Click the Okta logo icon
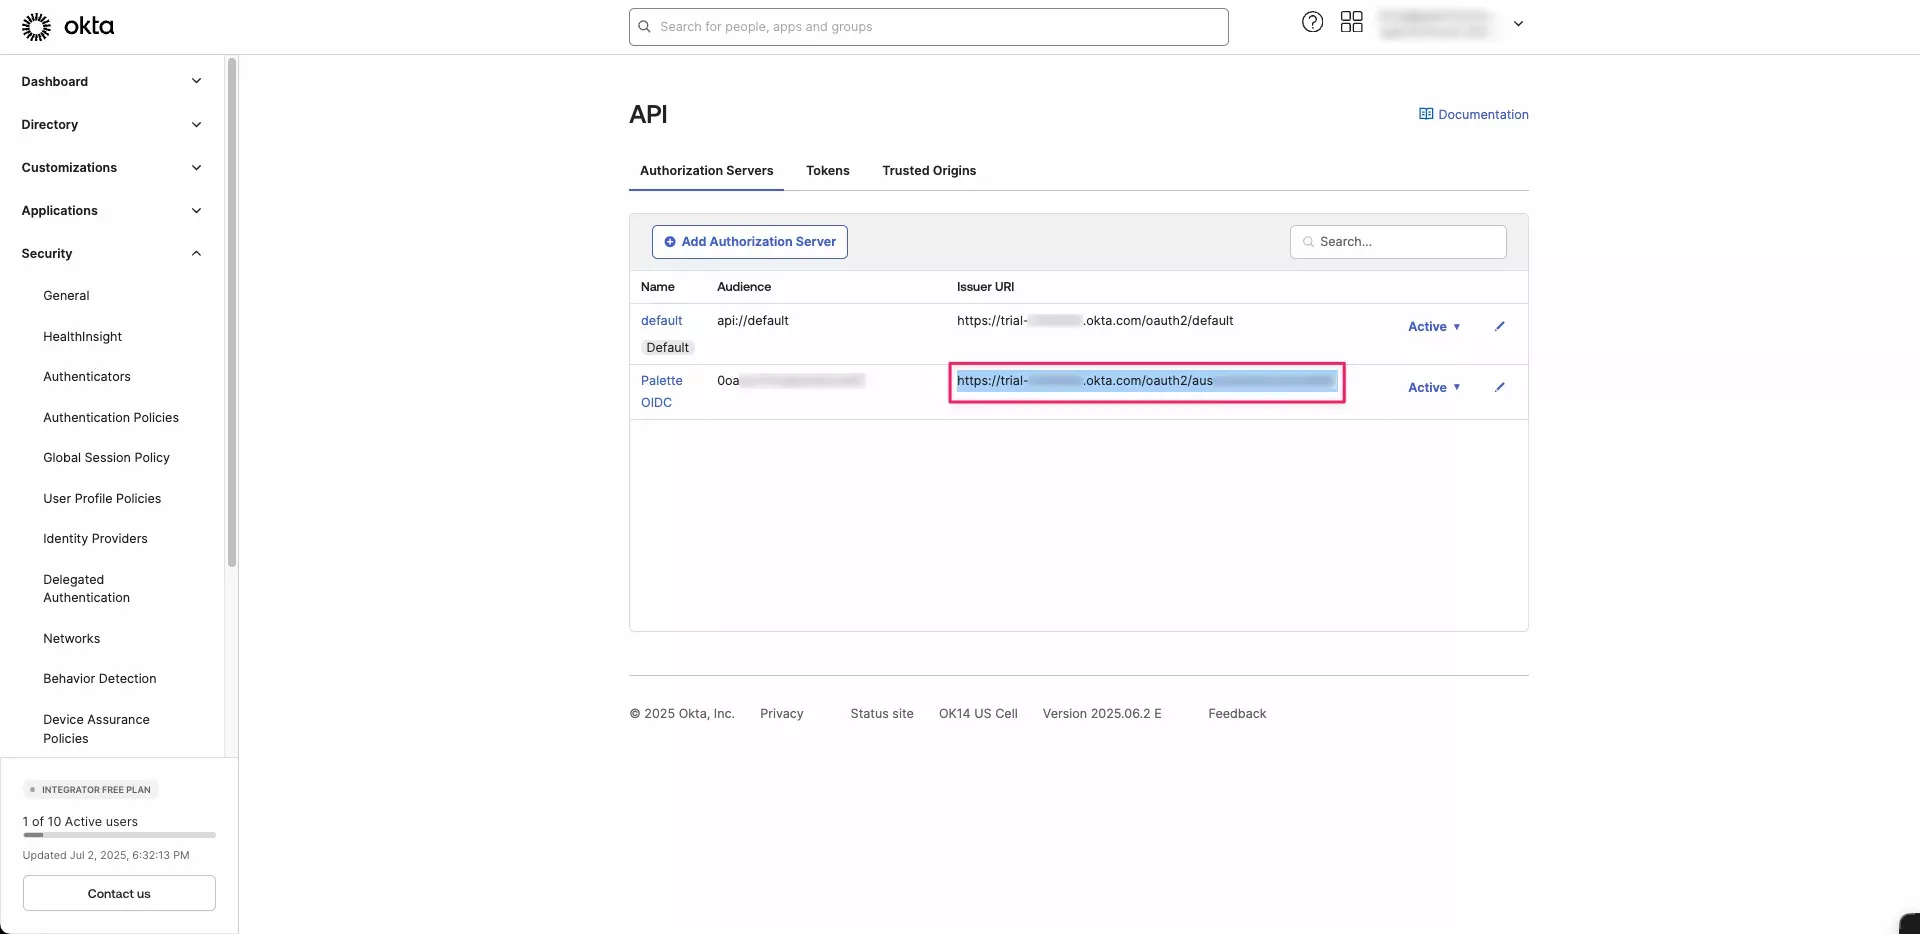This screenshot has height=934, width=1920. (37, 27)
